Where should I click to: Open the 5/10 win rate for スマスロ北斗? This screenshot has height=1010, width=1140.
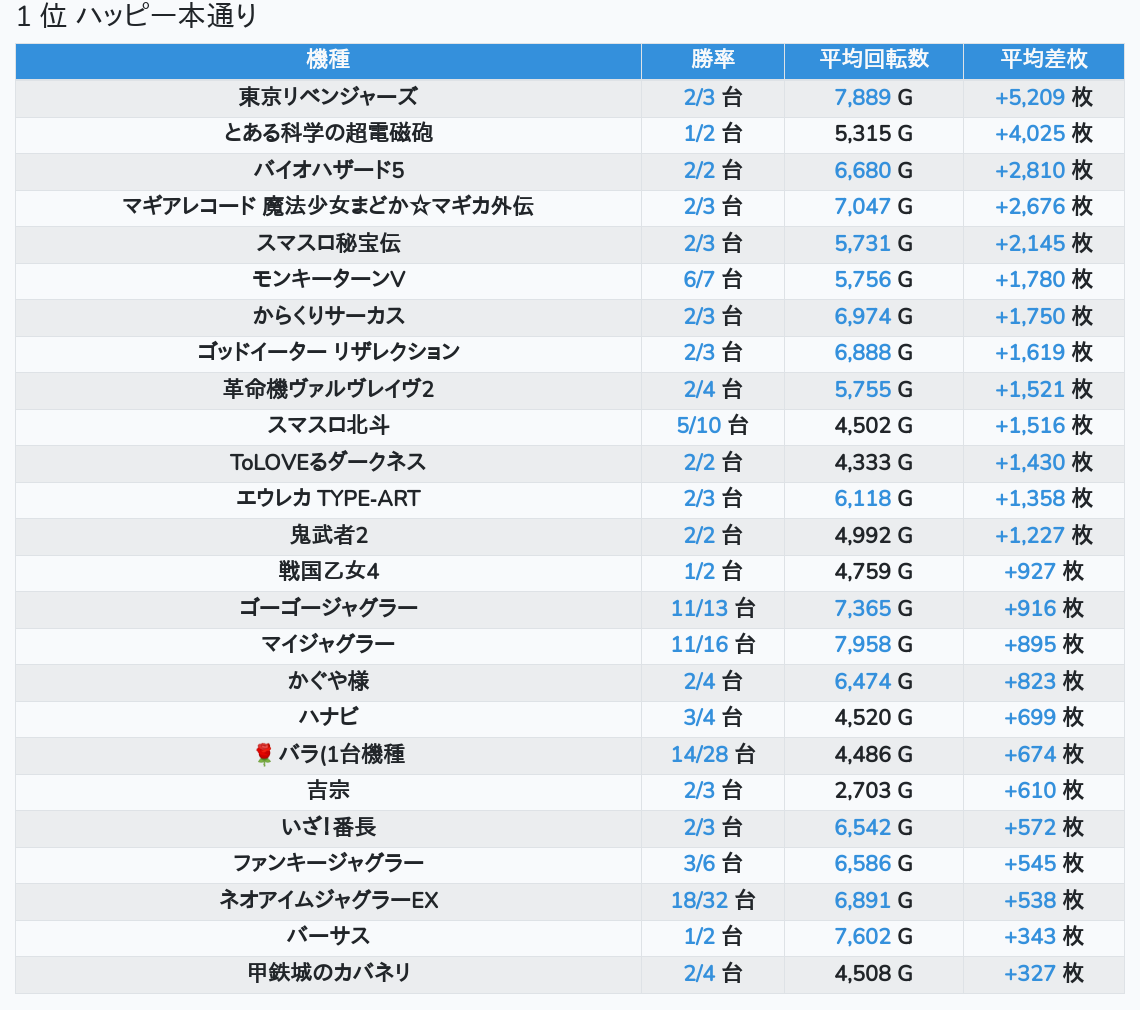(698, 425)
